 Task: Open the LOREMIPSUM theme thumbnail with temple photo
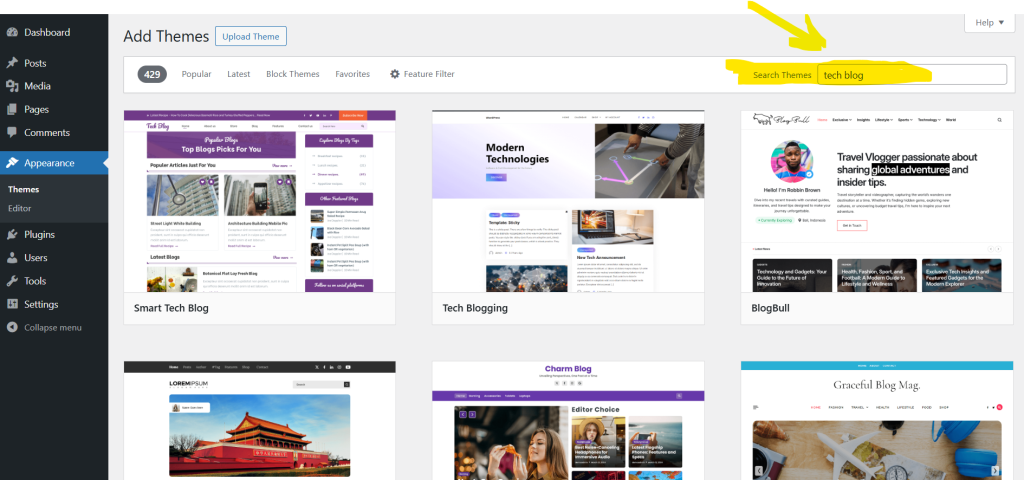tap(259, 421)
